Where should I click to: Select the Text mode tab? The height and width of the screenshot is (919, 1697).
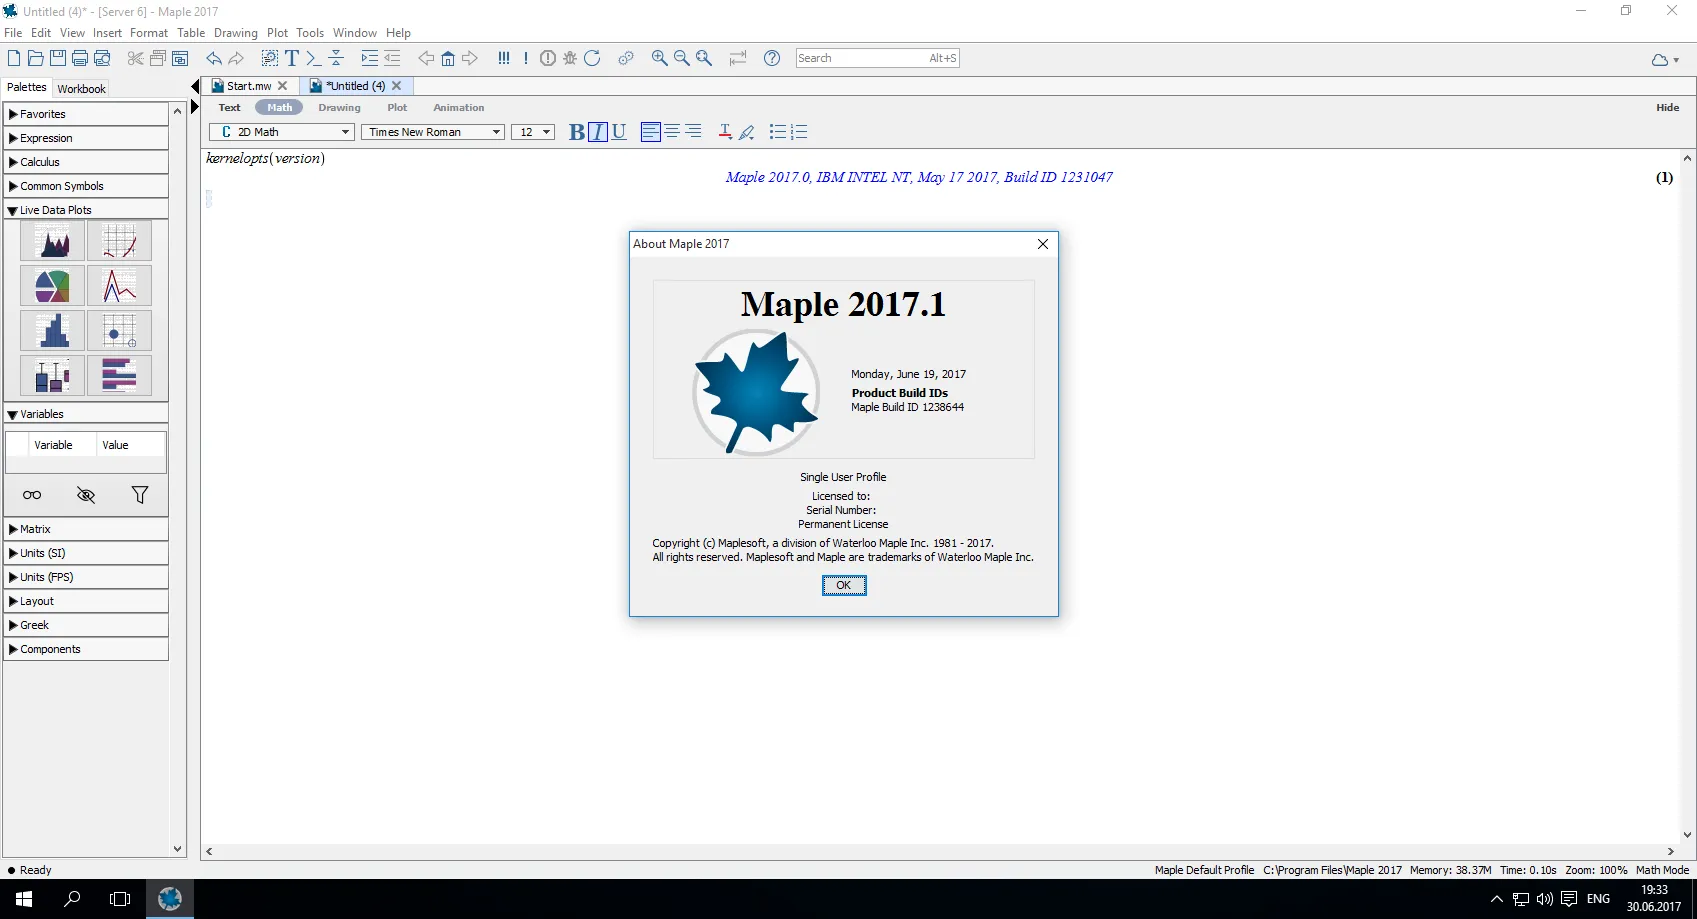pyautogui.click(x=230, y=107)
